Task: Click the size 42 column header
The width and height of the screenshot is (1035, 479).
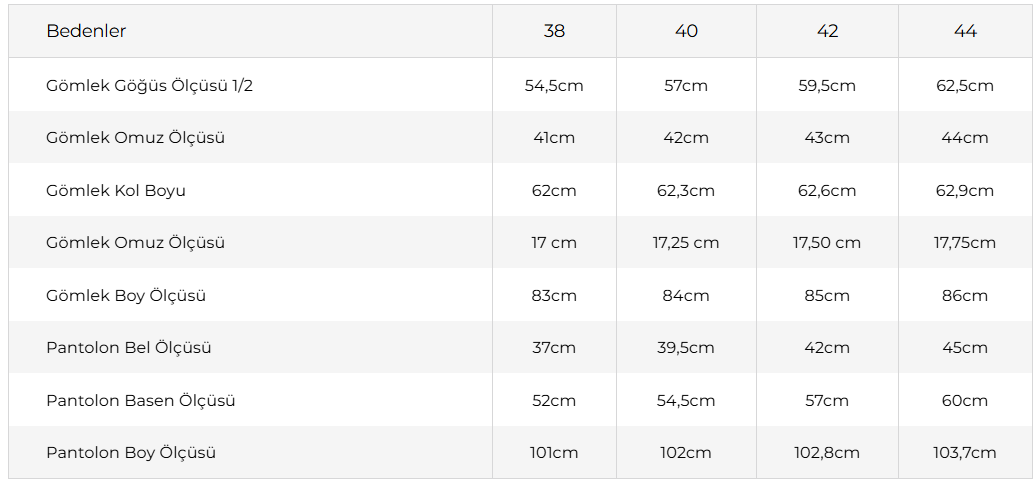Action: click(827, 31)
